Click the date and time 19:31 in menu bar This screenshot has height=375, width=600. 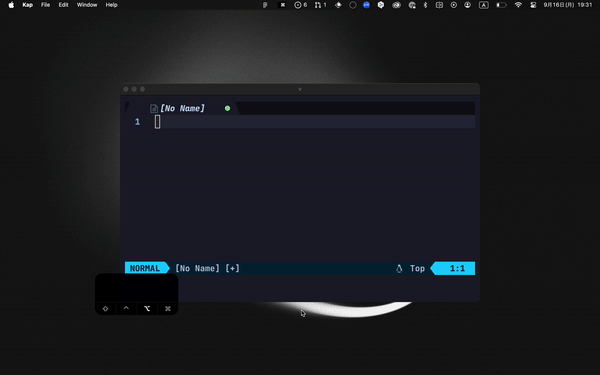pos(568,5)
